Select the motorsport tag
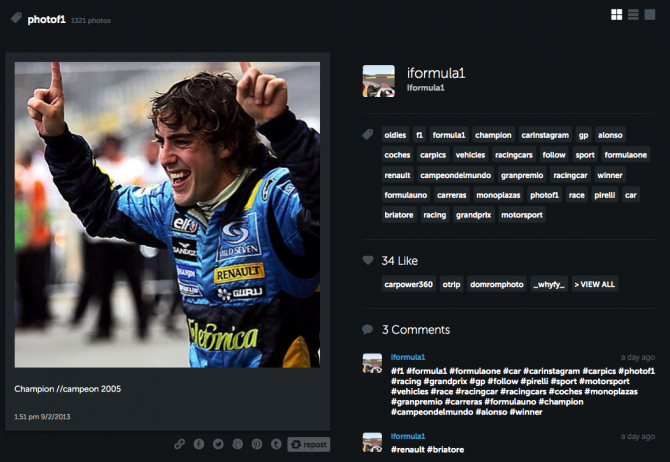Image resolution: width=670 pixels, height=462 pixels. pos(522,215)
